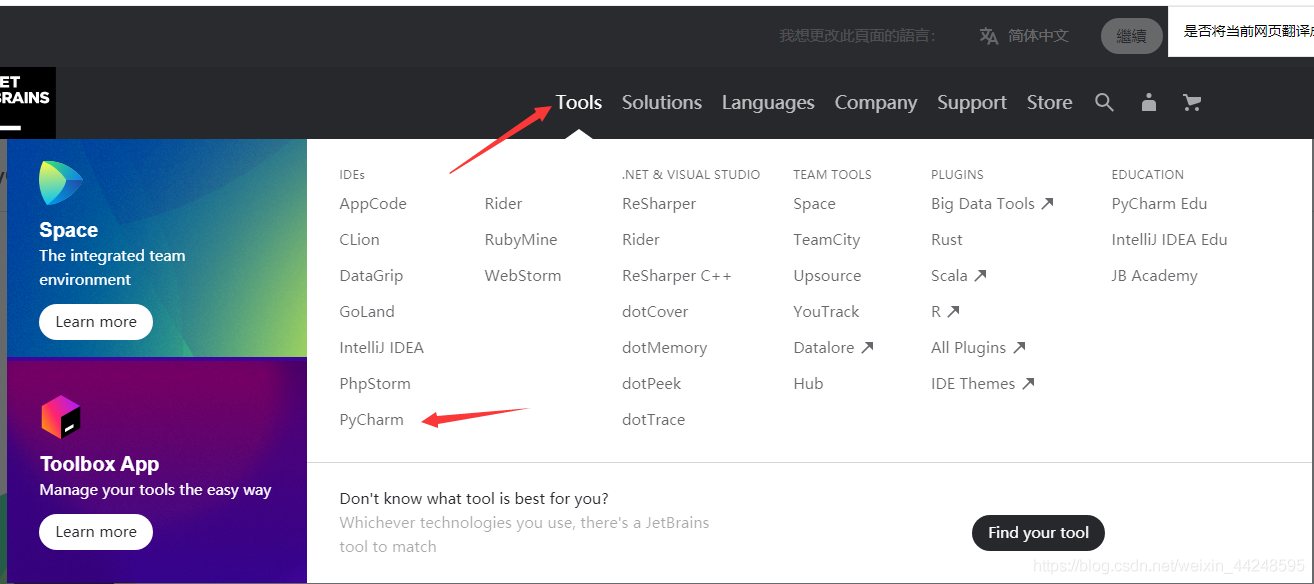Open the Company menu
The image size is (1314, 584).
click(x=876, y=103)
